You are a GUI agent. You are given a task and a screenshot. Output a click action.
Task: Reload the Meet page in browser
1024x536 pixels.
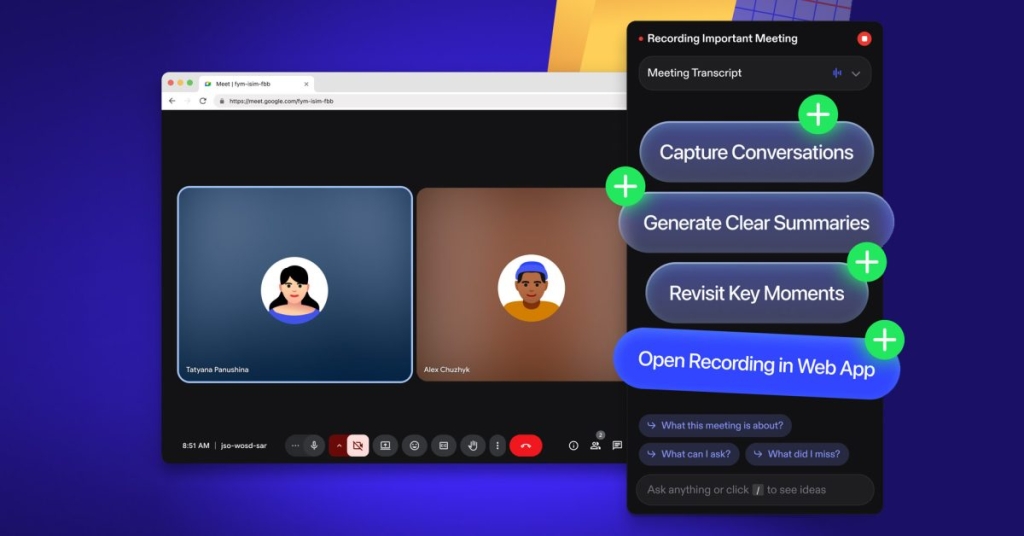click(203, 101)
